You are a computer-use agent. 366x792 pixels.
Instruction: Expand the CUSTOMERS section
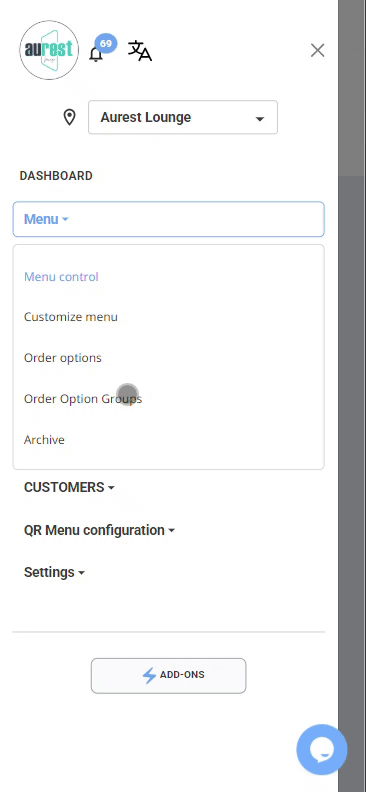tap(69, 487)
